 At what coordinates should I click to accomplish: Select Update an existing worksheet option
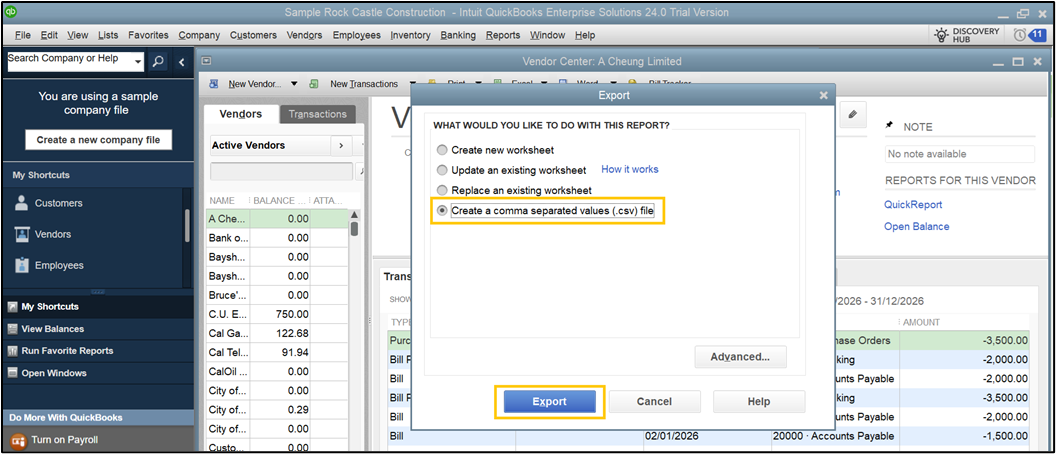click(x=442, y=170)
